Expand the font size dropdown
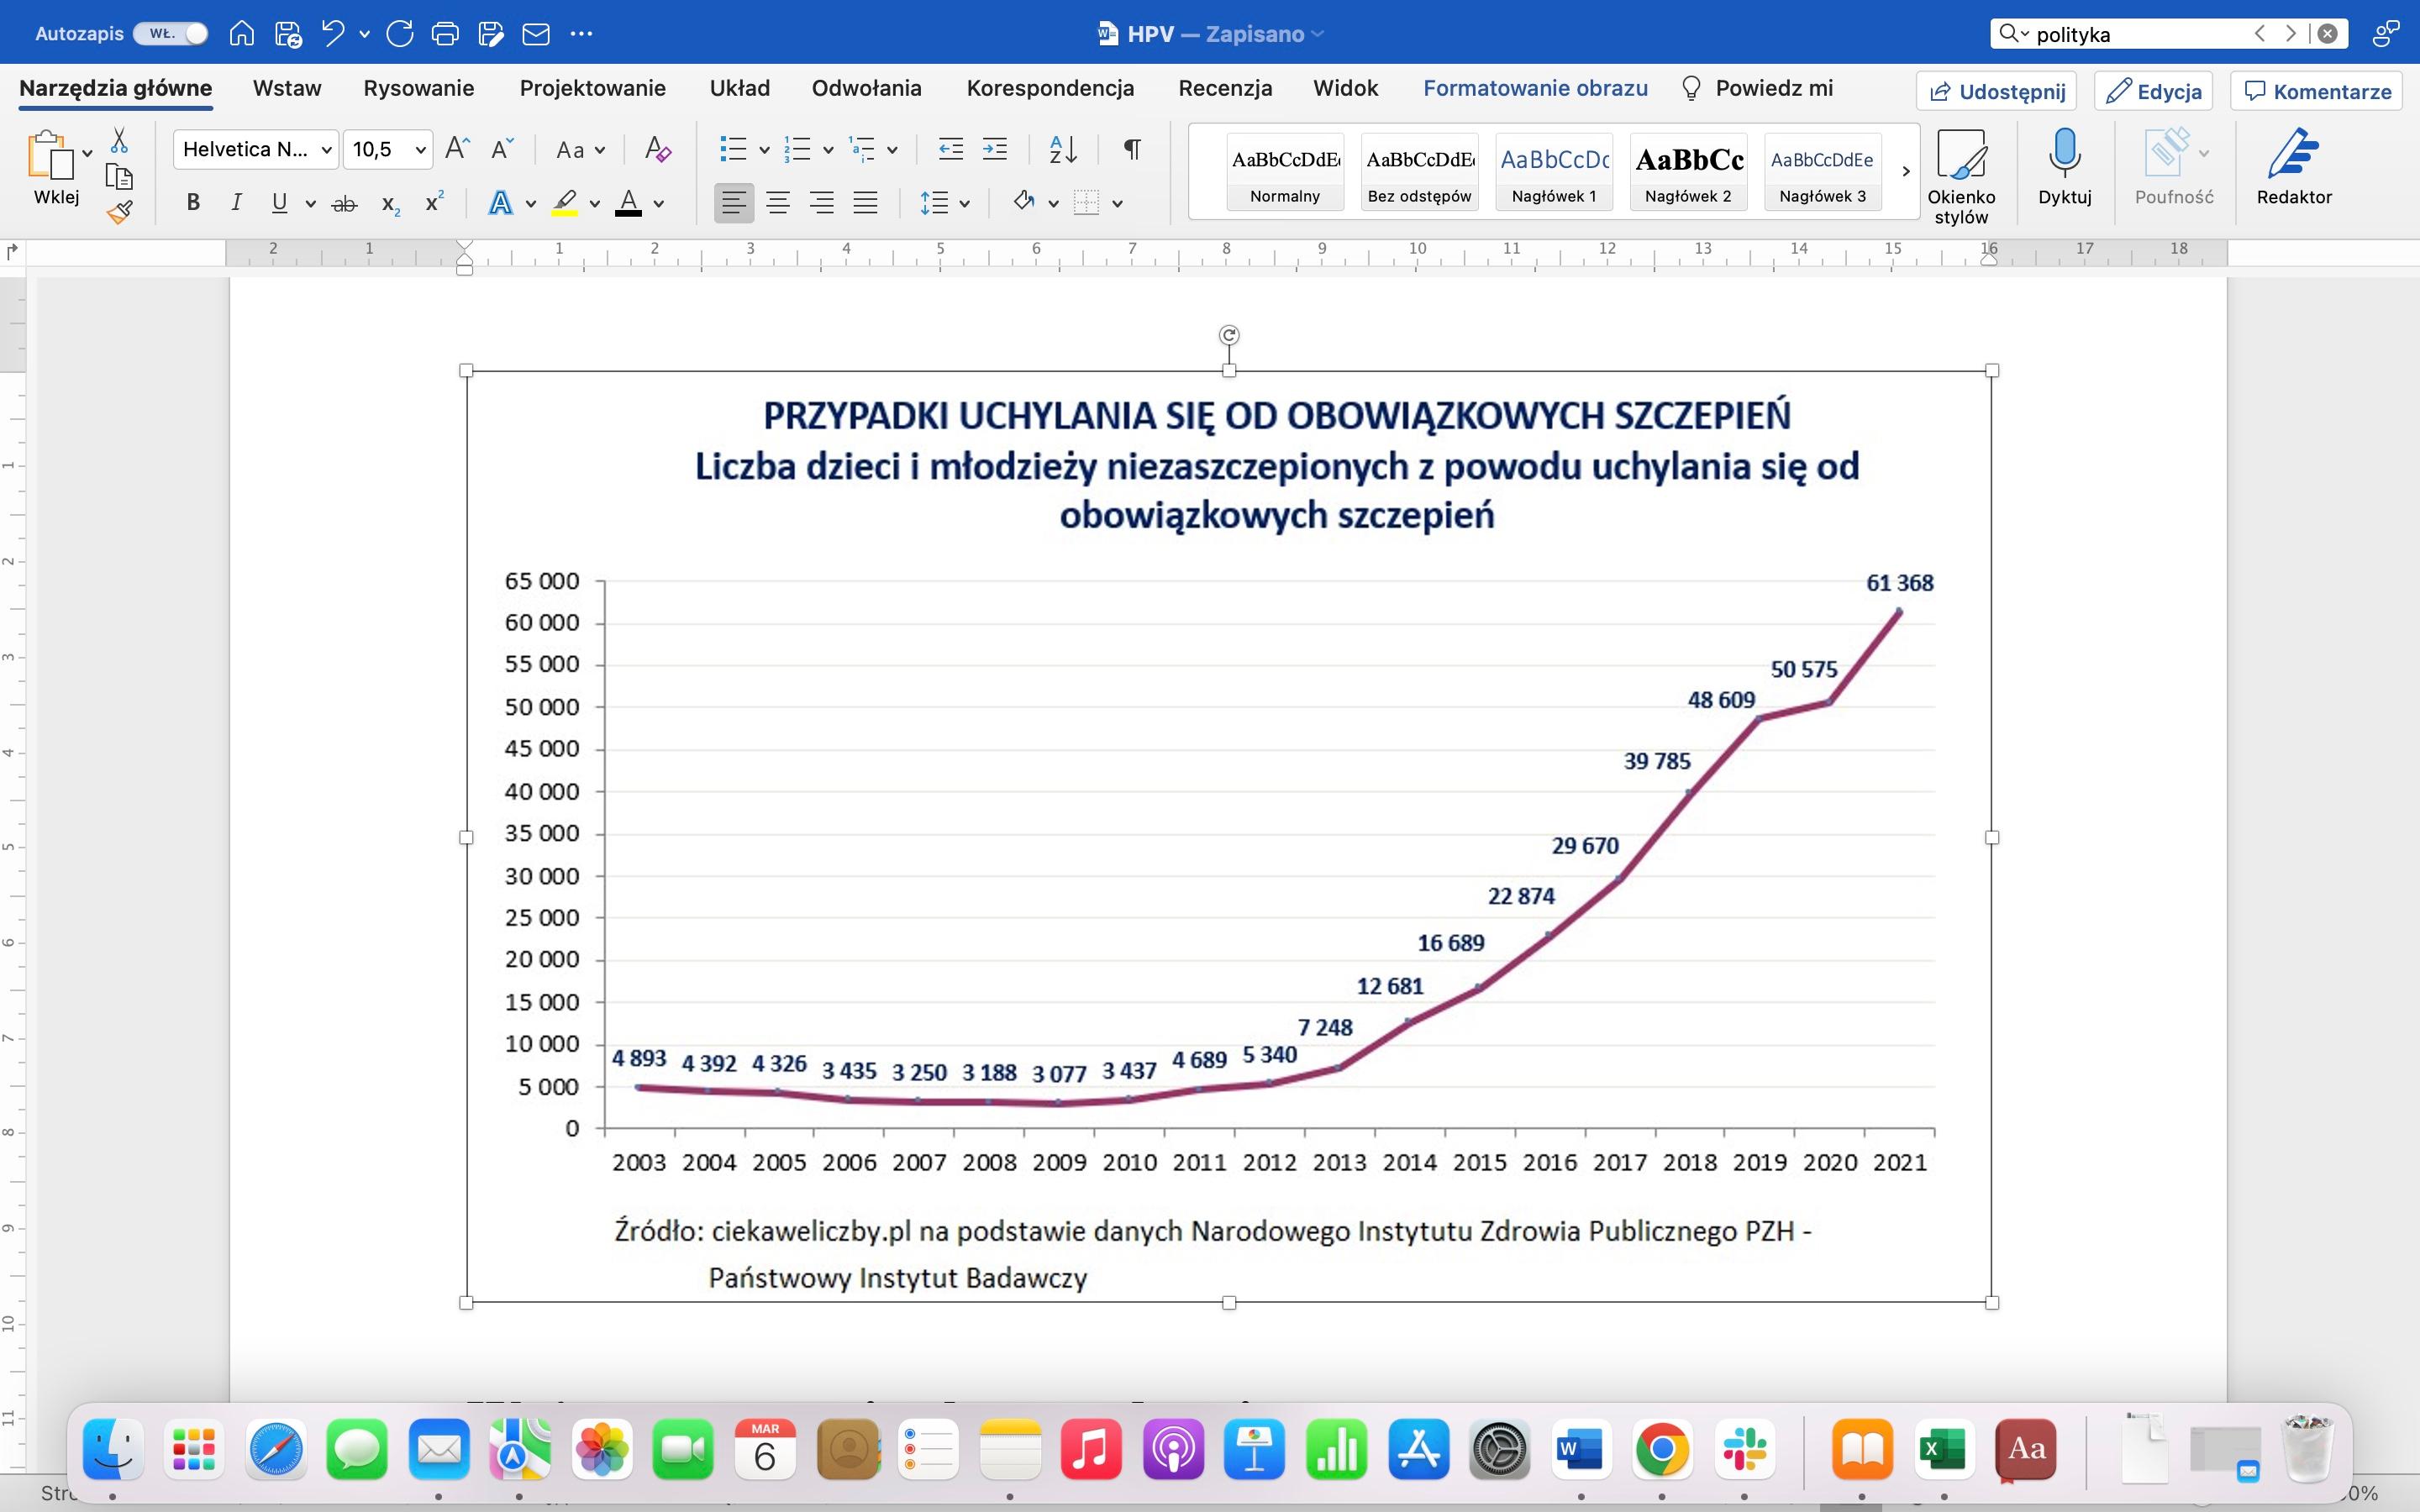This screenshot has width=2420, height=1512. click(421, 150)
